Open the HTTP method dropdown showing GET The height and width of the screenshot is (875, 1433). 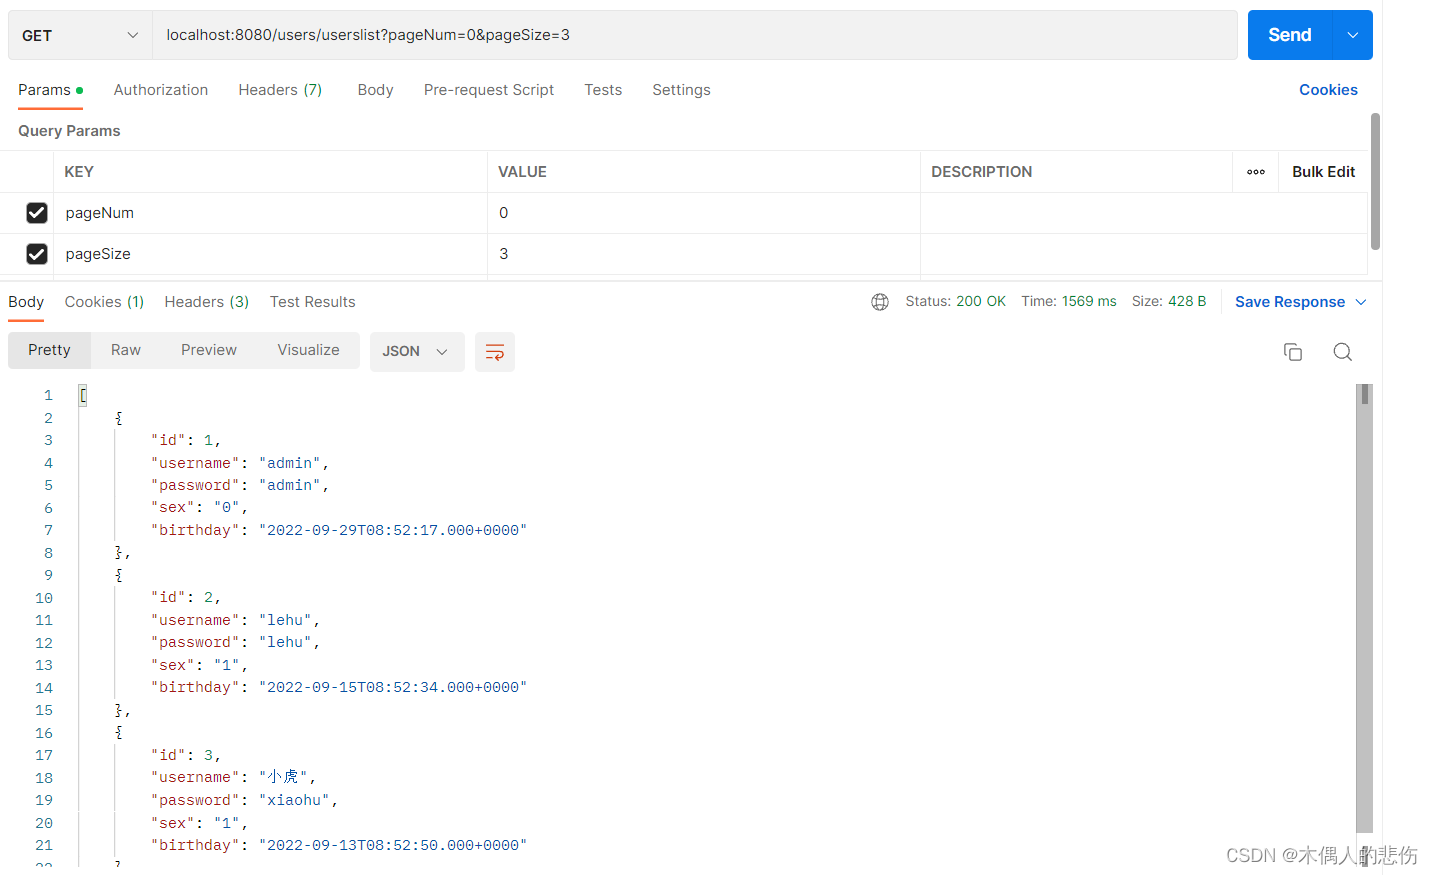tap(78, 34)
